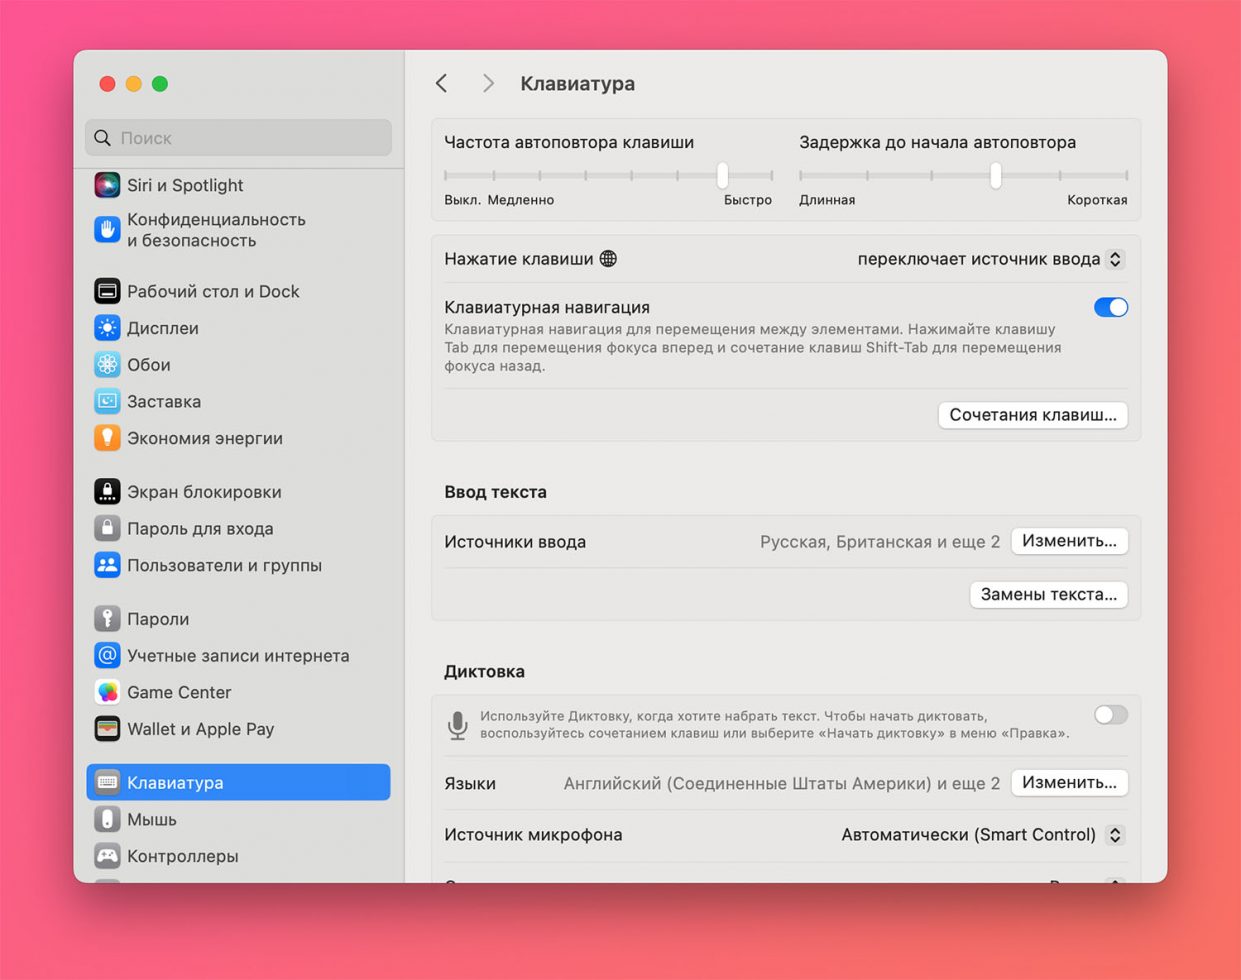1241x980 pixels.
Task: Click the Языки row label
Action: click(x=470, y=783)
